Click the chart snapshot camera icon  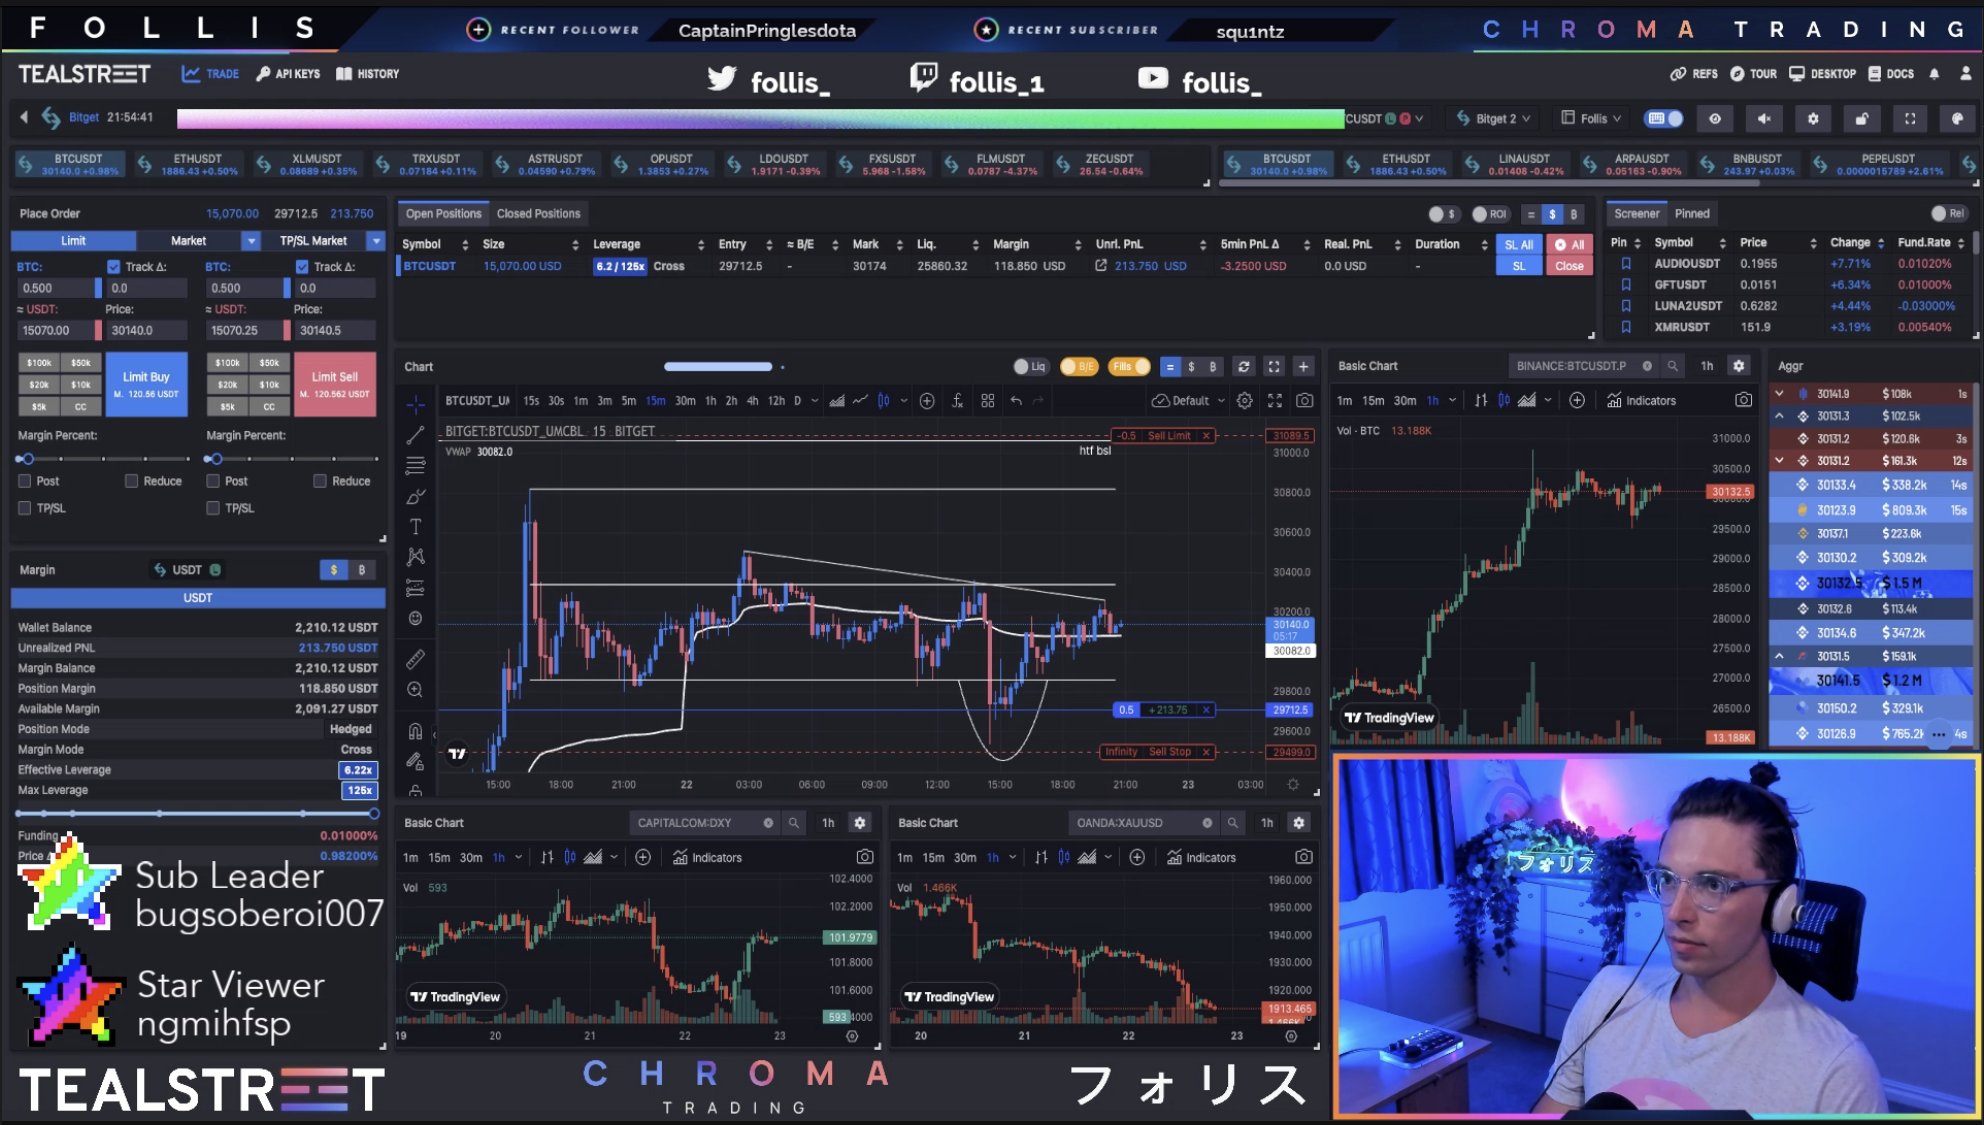point(1305,400)
